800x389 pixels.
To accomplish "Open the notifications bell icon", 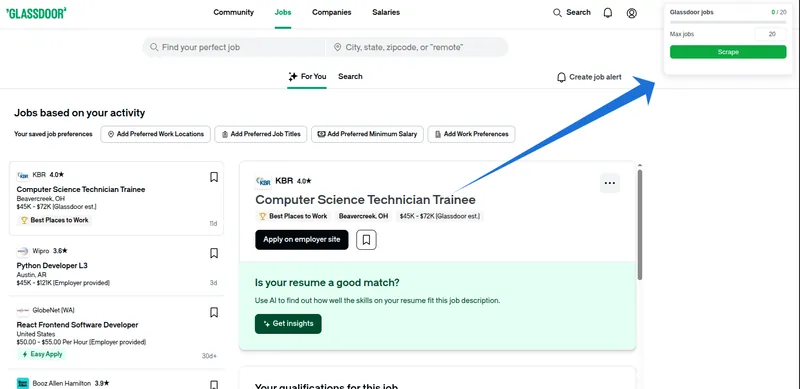I will tap(608, 13).
